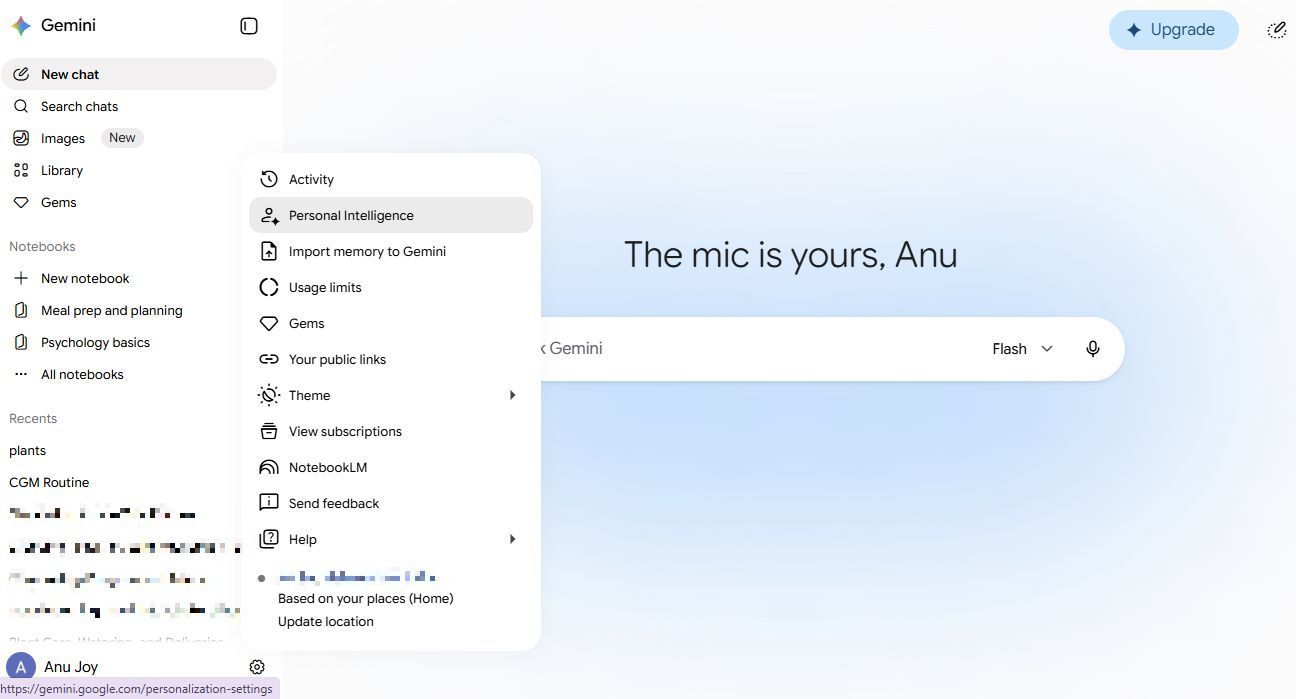Open the temporary chat icon at top right
Viewport: 1296px width, 699px height.
(1277, 30)
